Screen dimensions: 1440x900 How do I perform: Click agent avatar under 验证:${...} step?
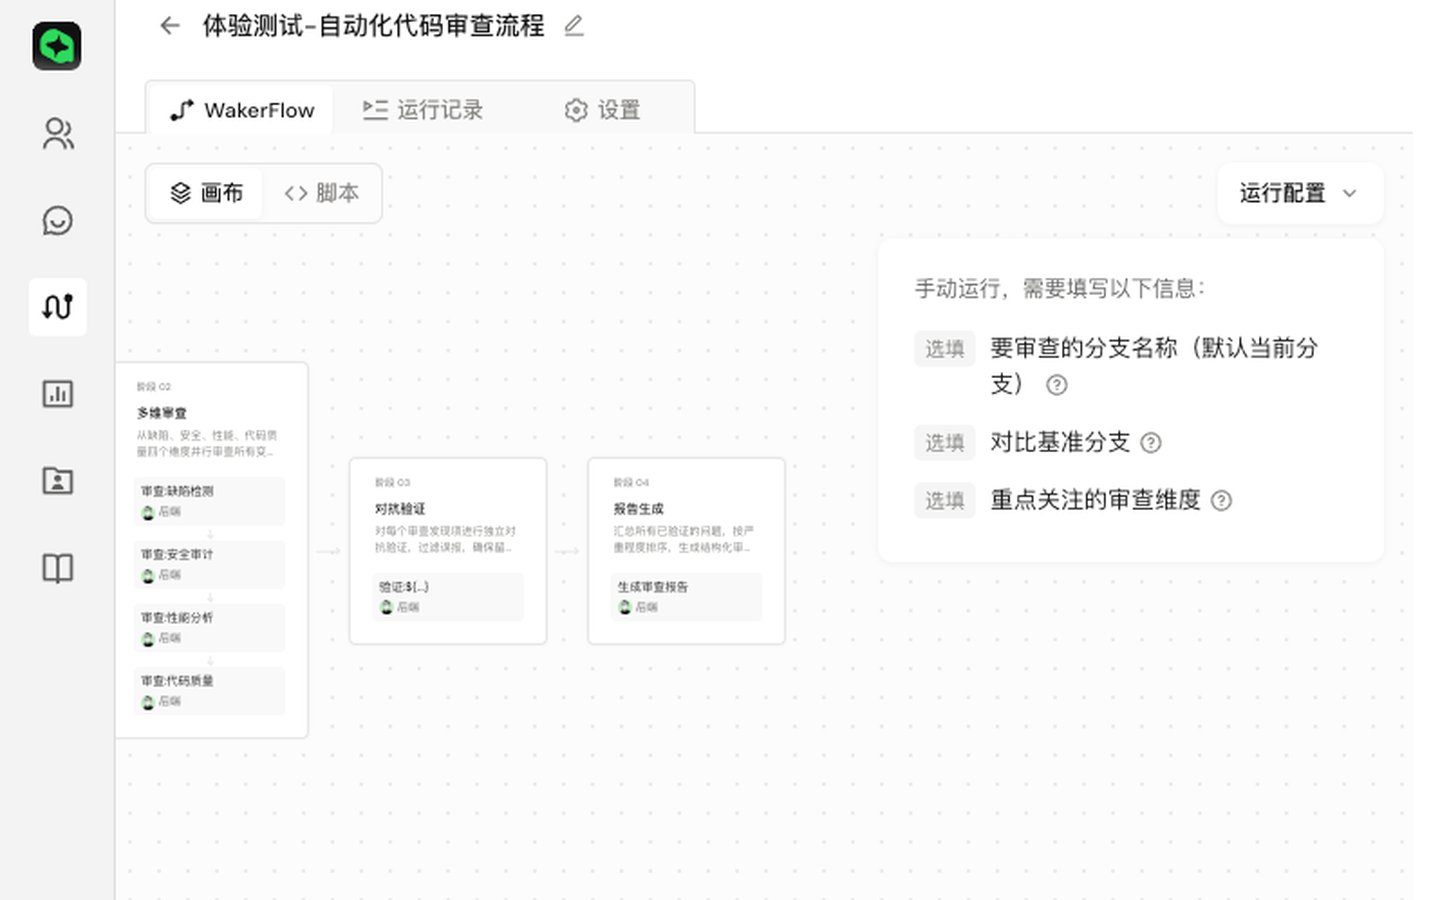[x=387, y=607]
